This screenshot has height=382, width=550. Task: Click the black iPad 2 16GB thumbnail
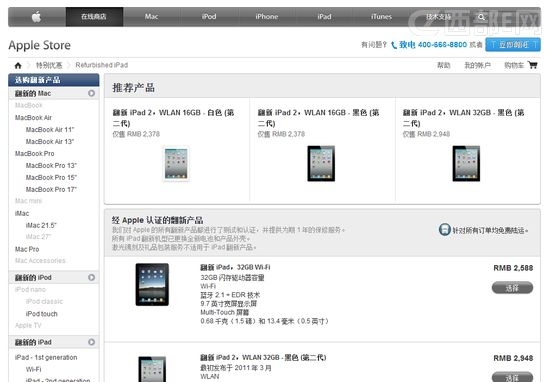[x=321, y=164]
